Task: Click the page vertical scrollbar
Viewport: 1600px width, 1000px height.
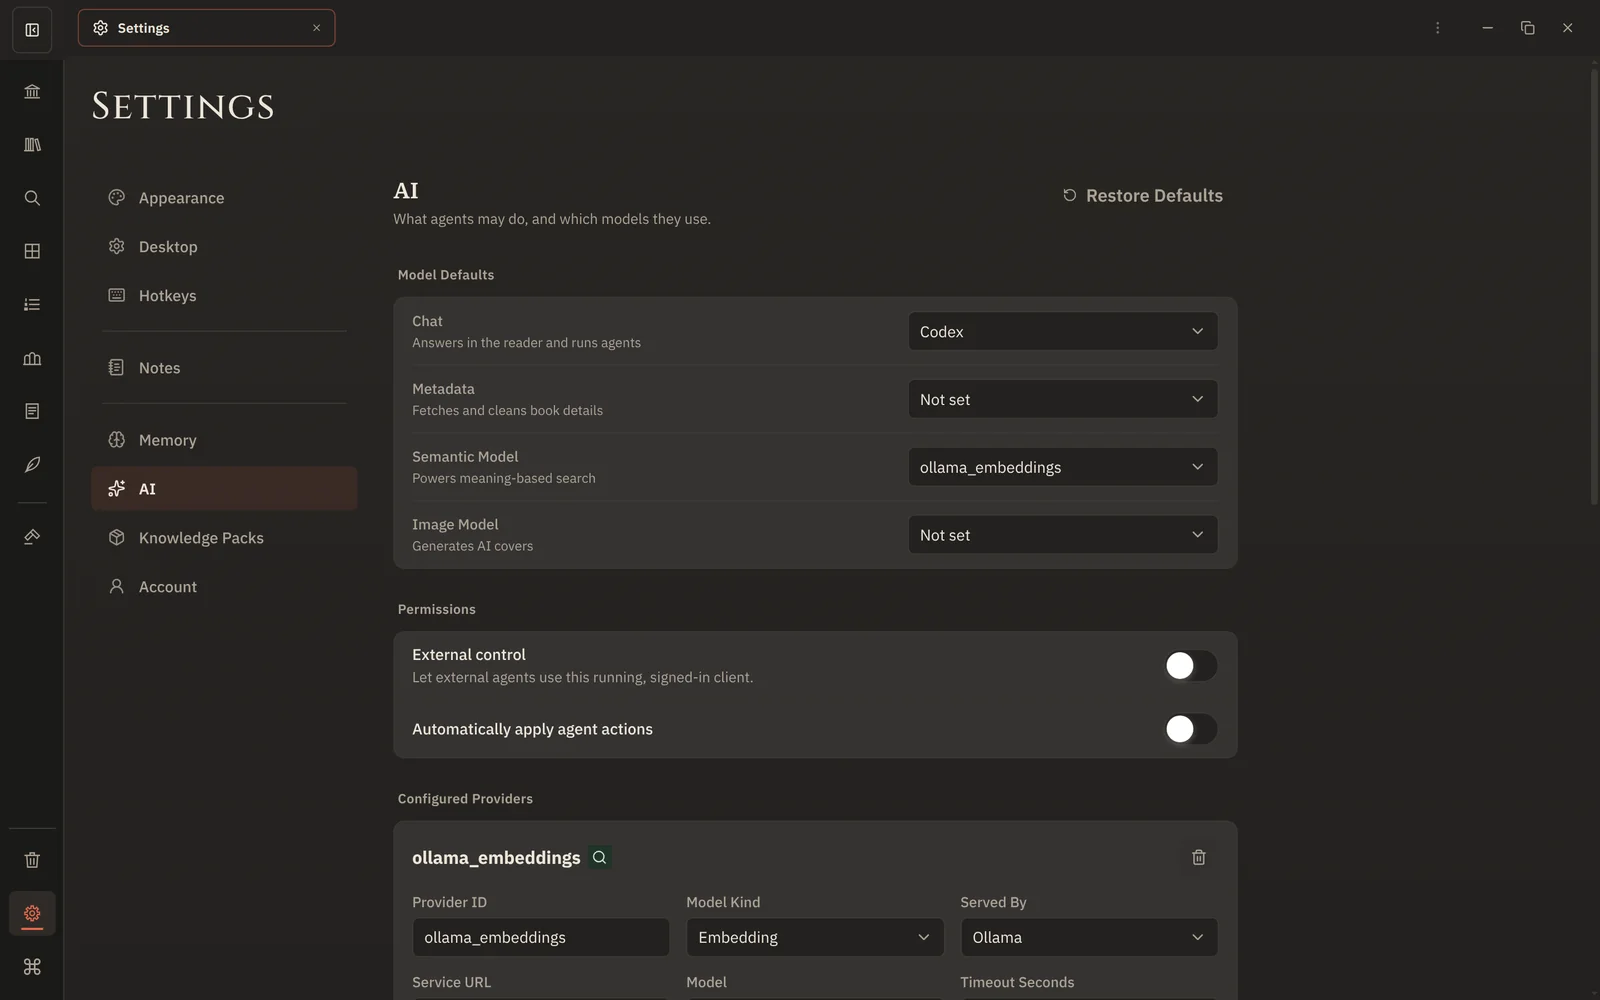Action: pyautogui.click(x=1594, y=287)
